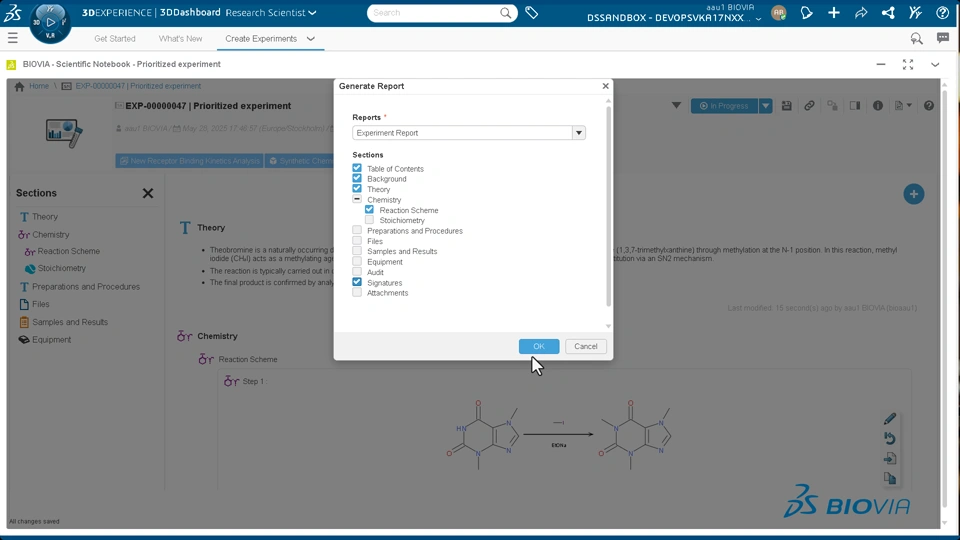Click the plus add icon in the top bar

[833, 13]
